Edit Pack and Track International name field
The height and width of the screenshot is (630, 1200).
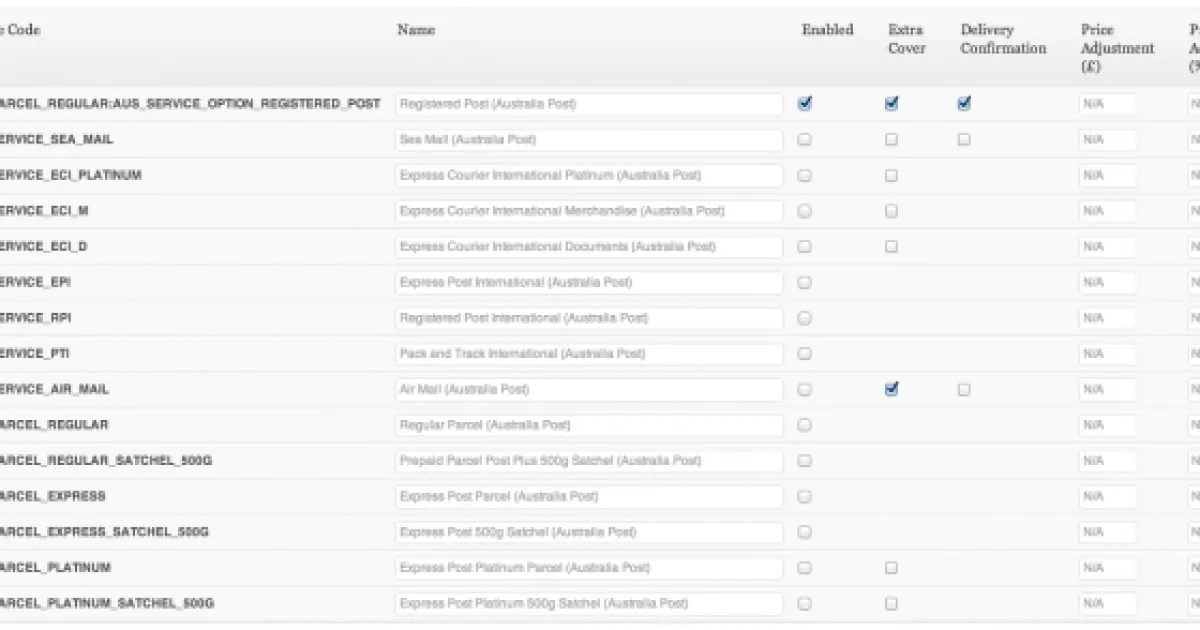(x=589, y=354)
